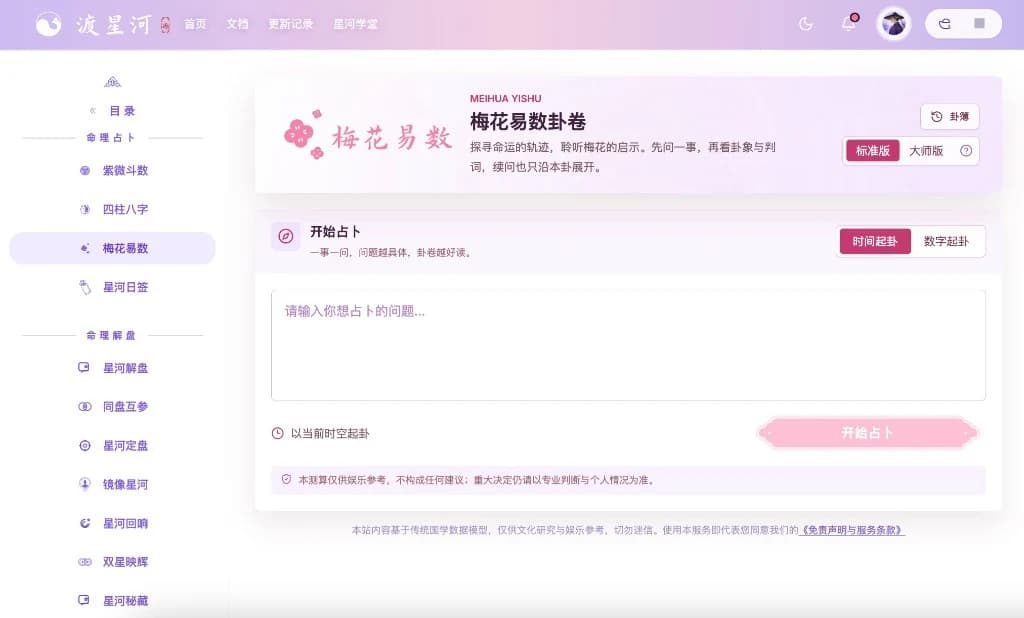
Task: Click the 紫微斗数 sidebar icon
Action: (85, 171)
